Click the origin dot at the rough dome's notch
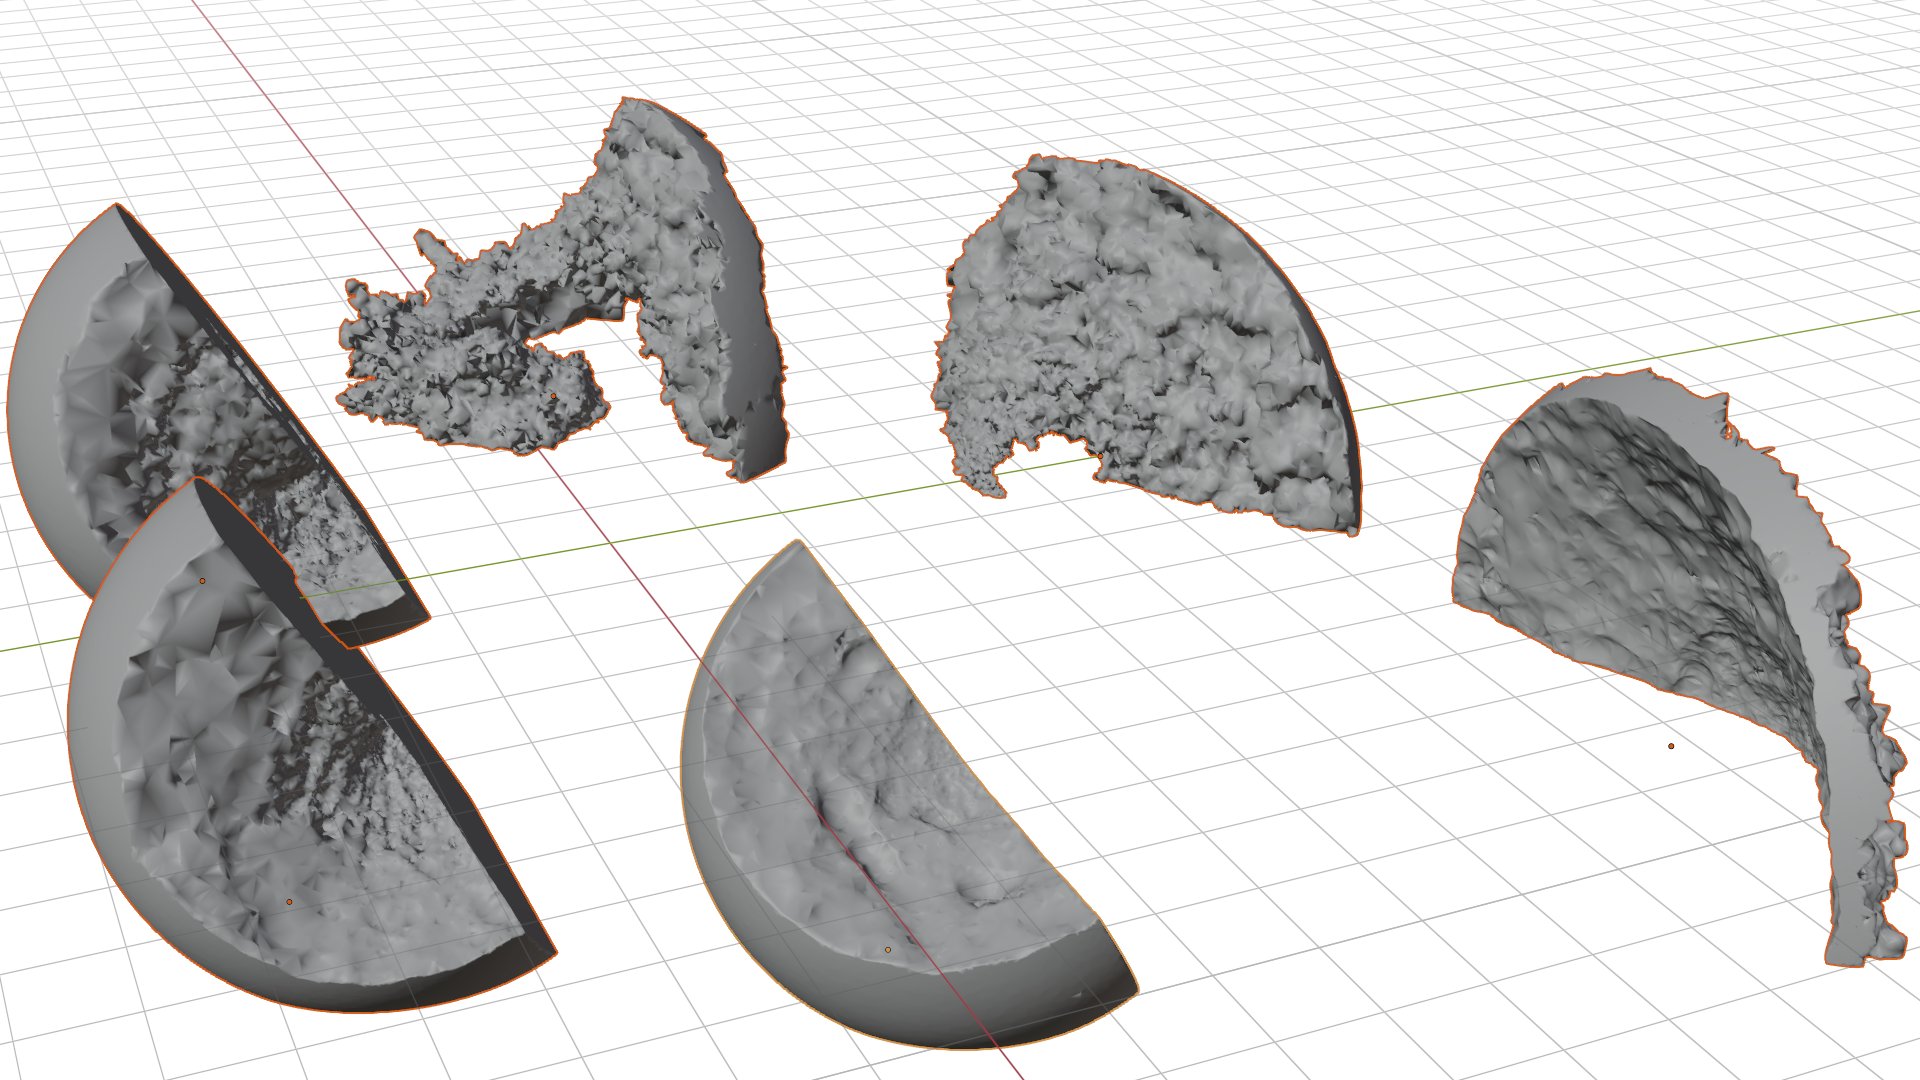1920x1080 pixels. point(1100,456)
